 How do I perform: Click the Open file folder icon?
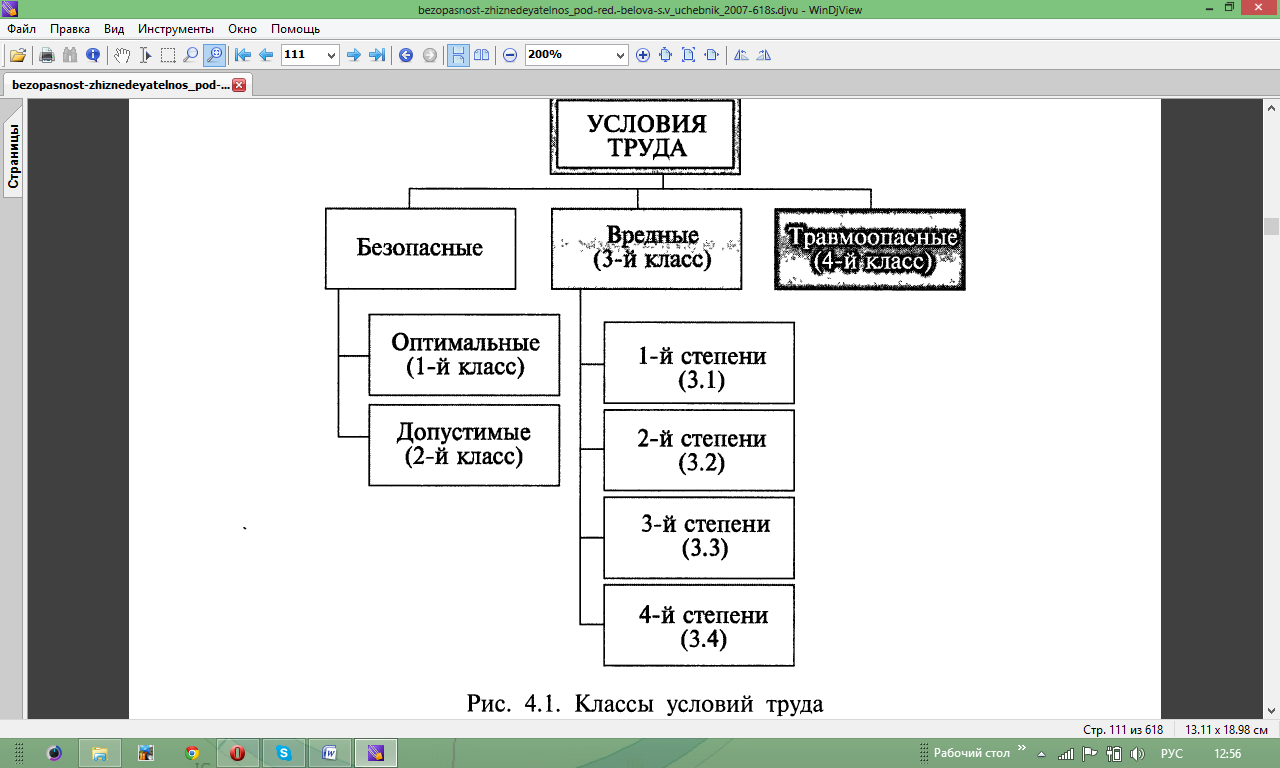[17, 55]
